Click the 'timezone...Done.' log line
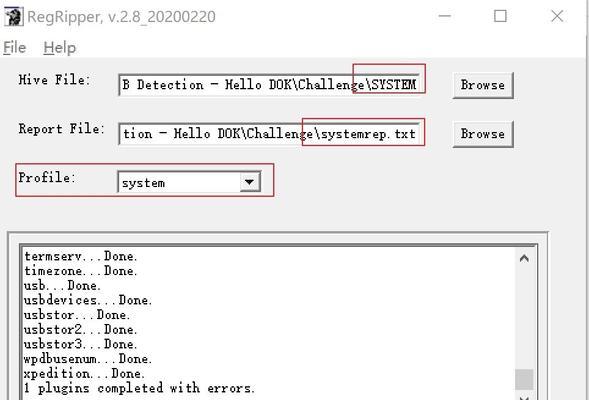The image size is (589, 400). (x=81, y=271)
